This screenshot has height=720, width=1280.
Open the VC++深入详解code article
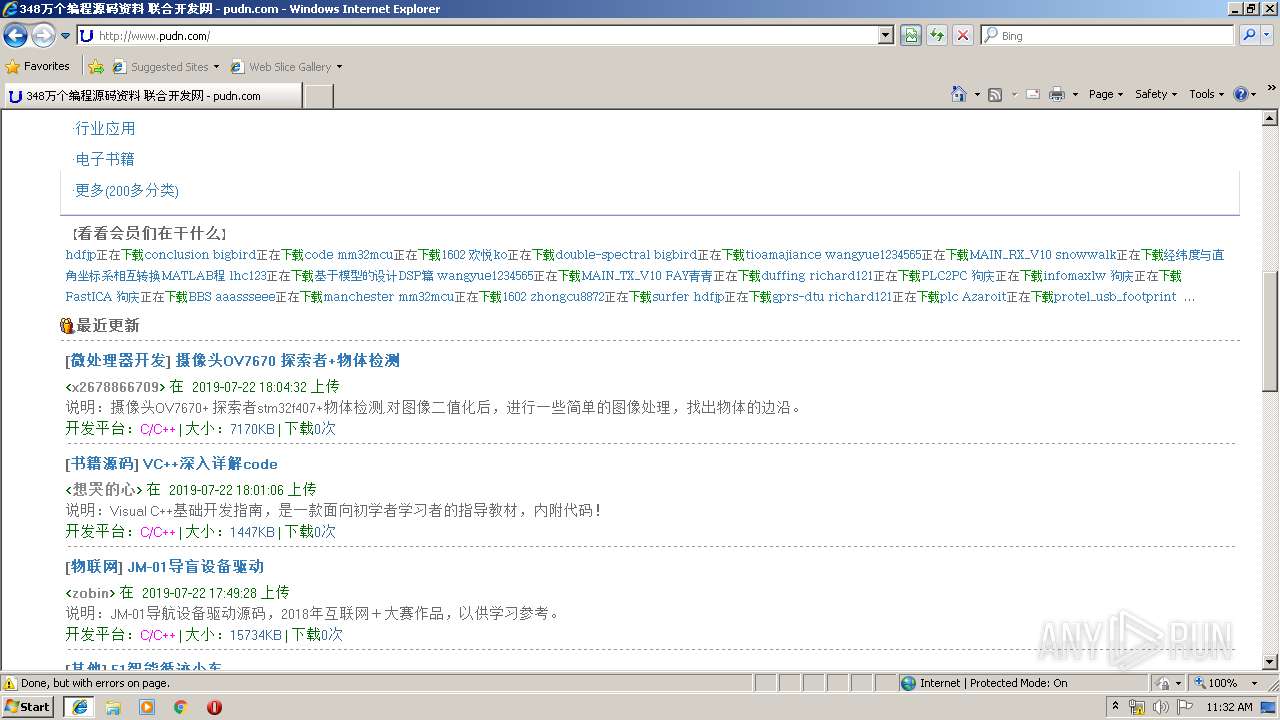point(210,464)
